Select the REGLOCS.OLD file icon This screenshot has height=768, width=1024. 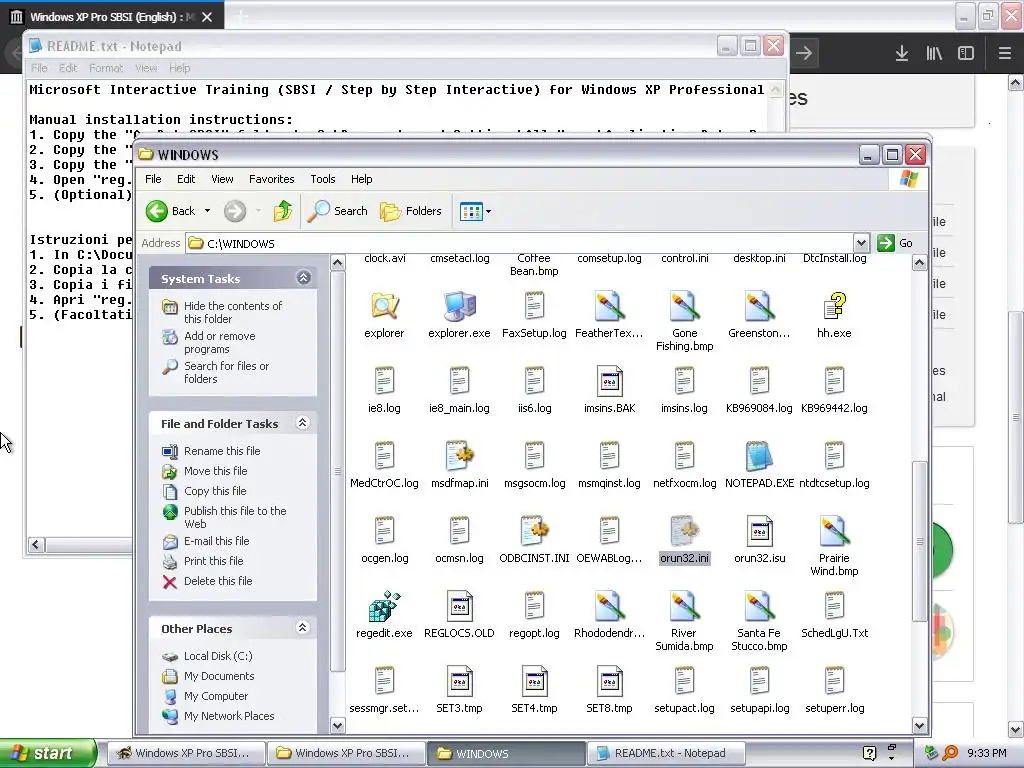(459, 606)
